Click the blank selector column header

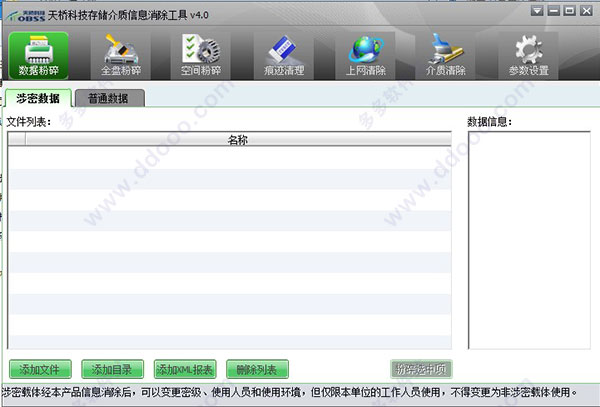(x=17, y=139)
